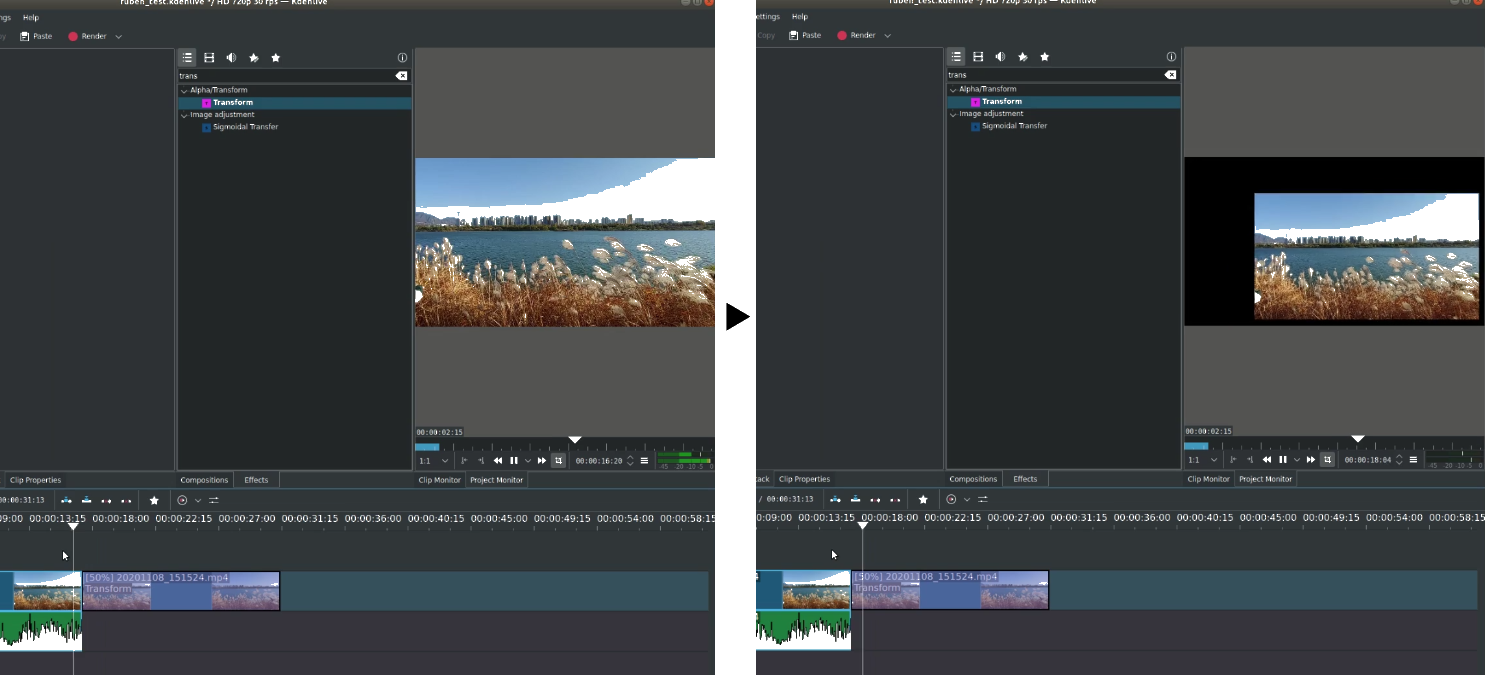Show favorite effects star, left screenshot effects panel
The height and width of the screenshot is (675, 1485).
coord(276,58)
